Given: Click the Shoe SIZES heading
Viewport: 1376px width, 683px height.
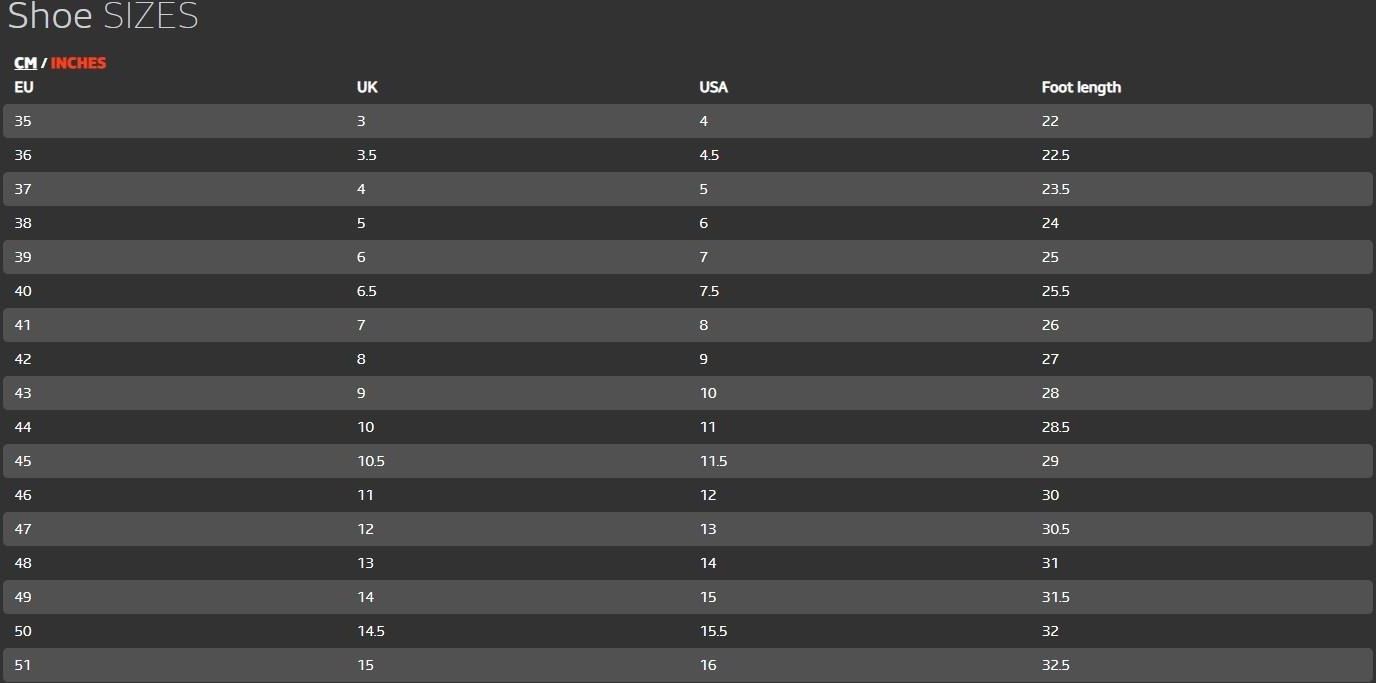Looking at the screenshot, I should pos(103,17).
